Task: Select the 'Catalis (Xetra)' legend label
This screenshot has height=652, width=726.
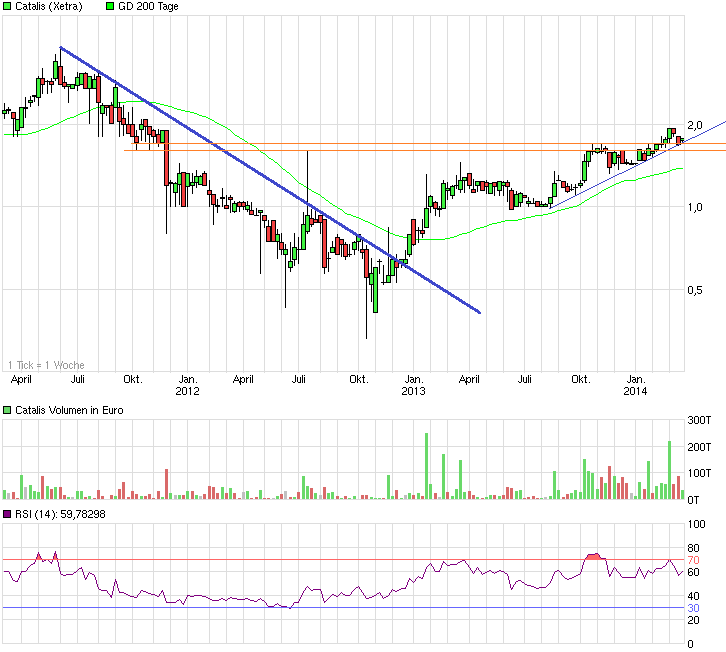Action: [49, 6]
